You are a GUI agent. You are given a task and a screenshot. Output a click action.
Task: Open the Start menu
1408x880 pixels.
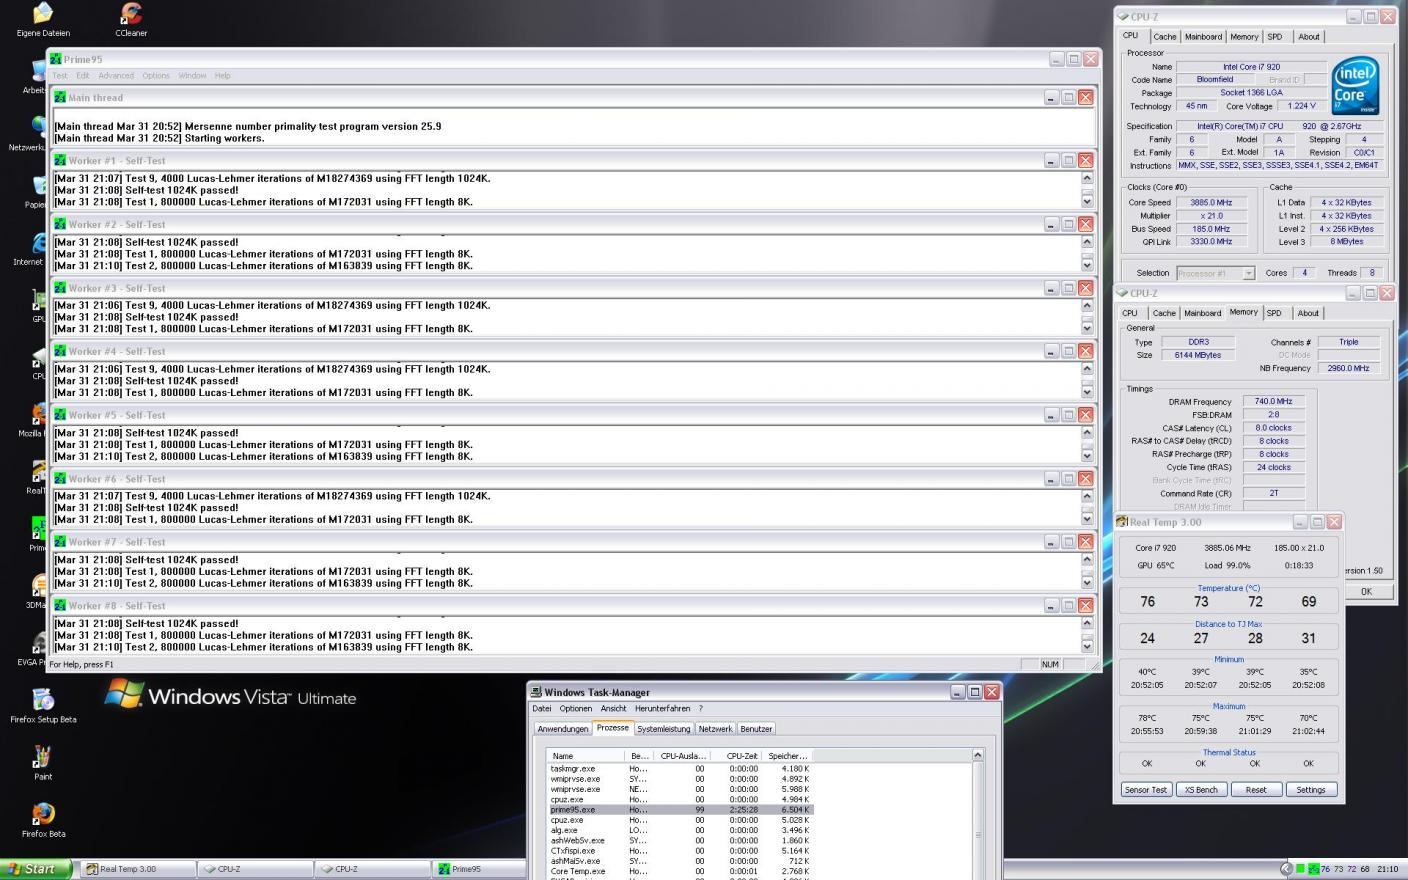click(x=36, y=869)
